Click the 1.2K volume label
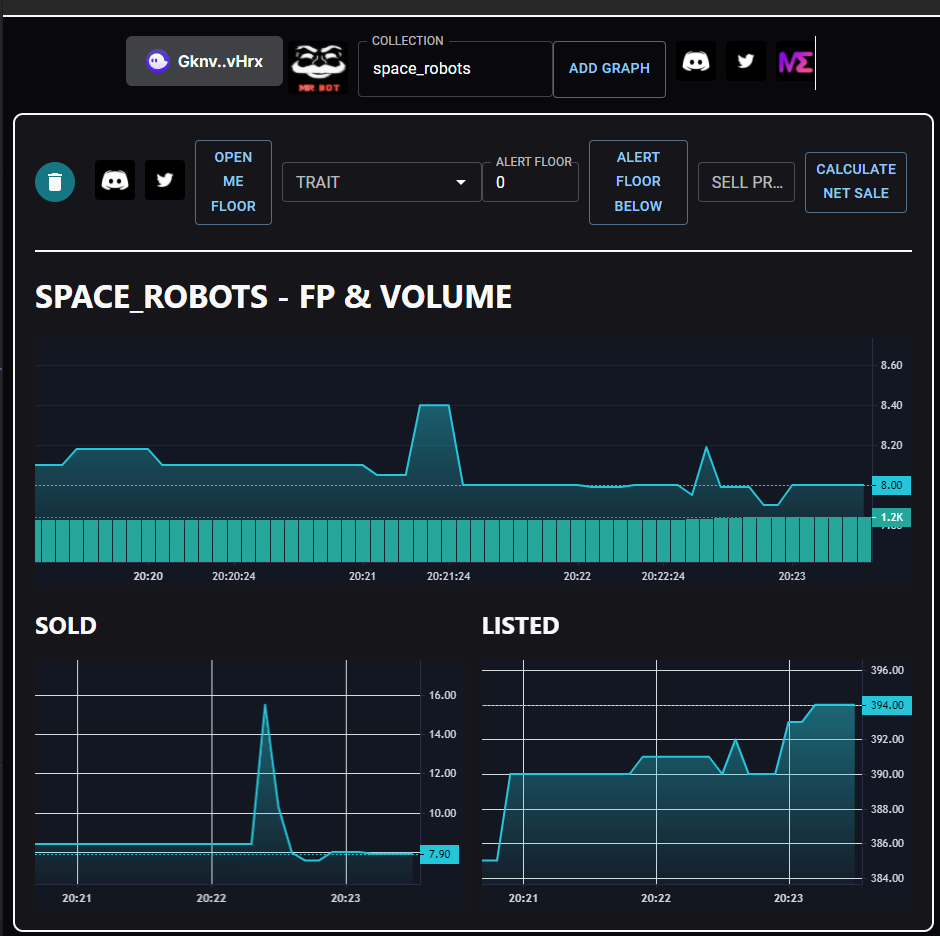 point(891,517)
